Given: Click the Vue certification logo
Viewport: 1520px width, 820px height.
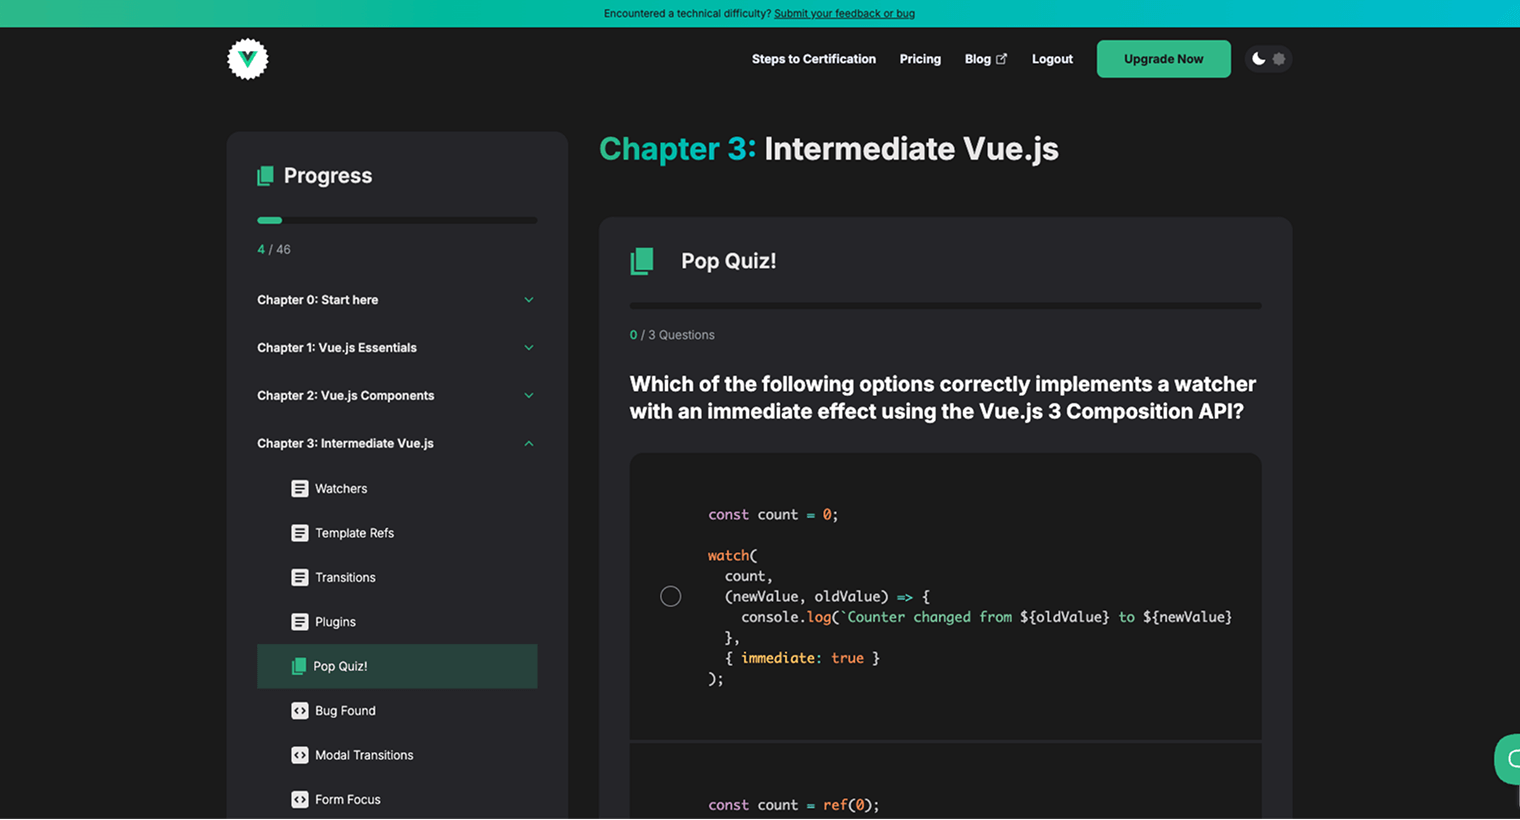Looking at the screenshot, I should coord(248,59).
